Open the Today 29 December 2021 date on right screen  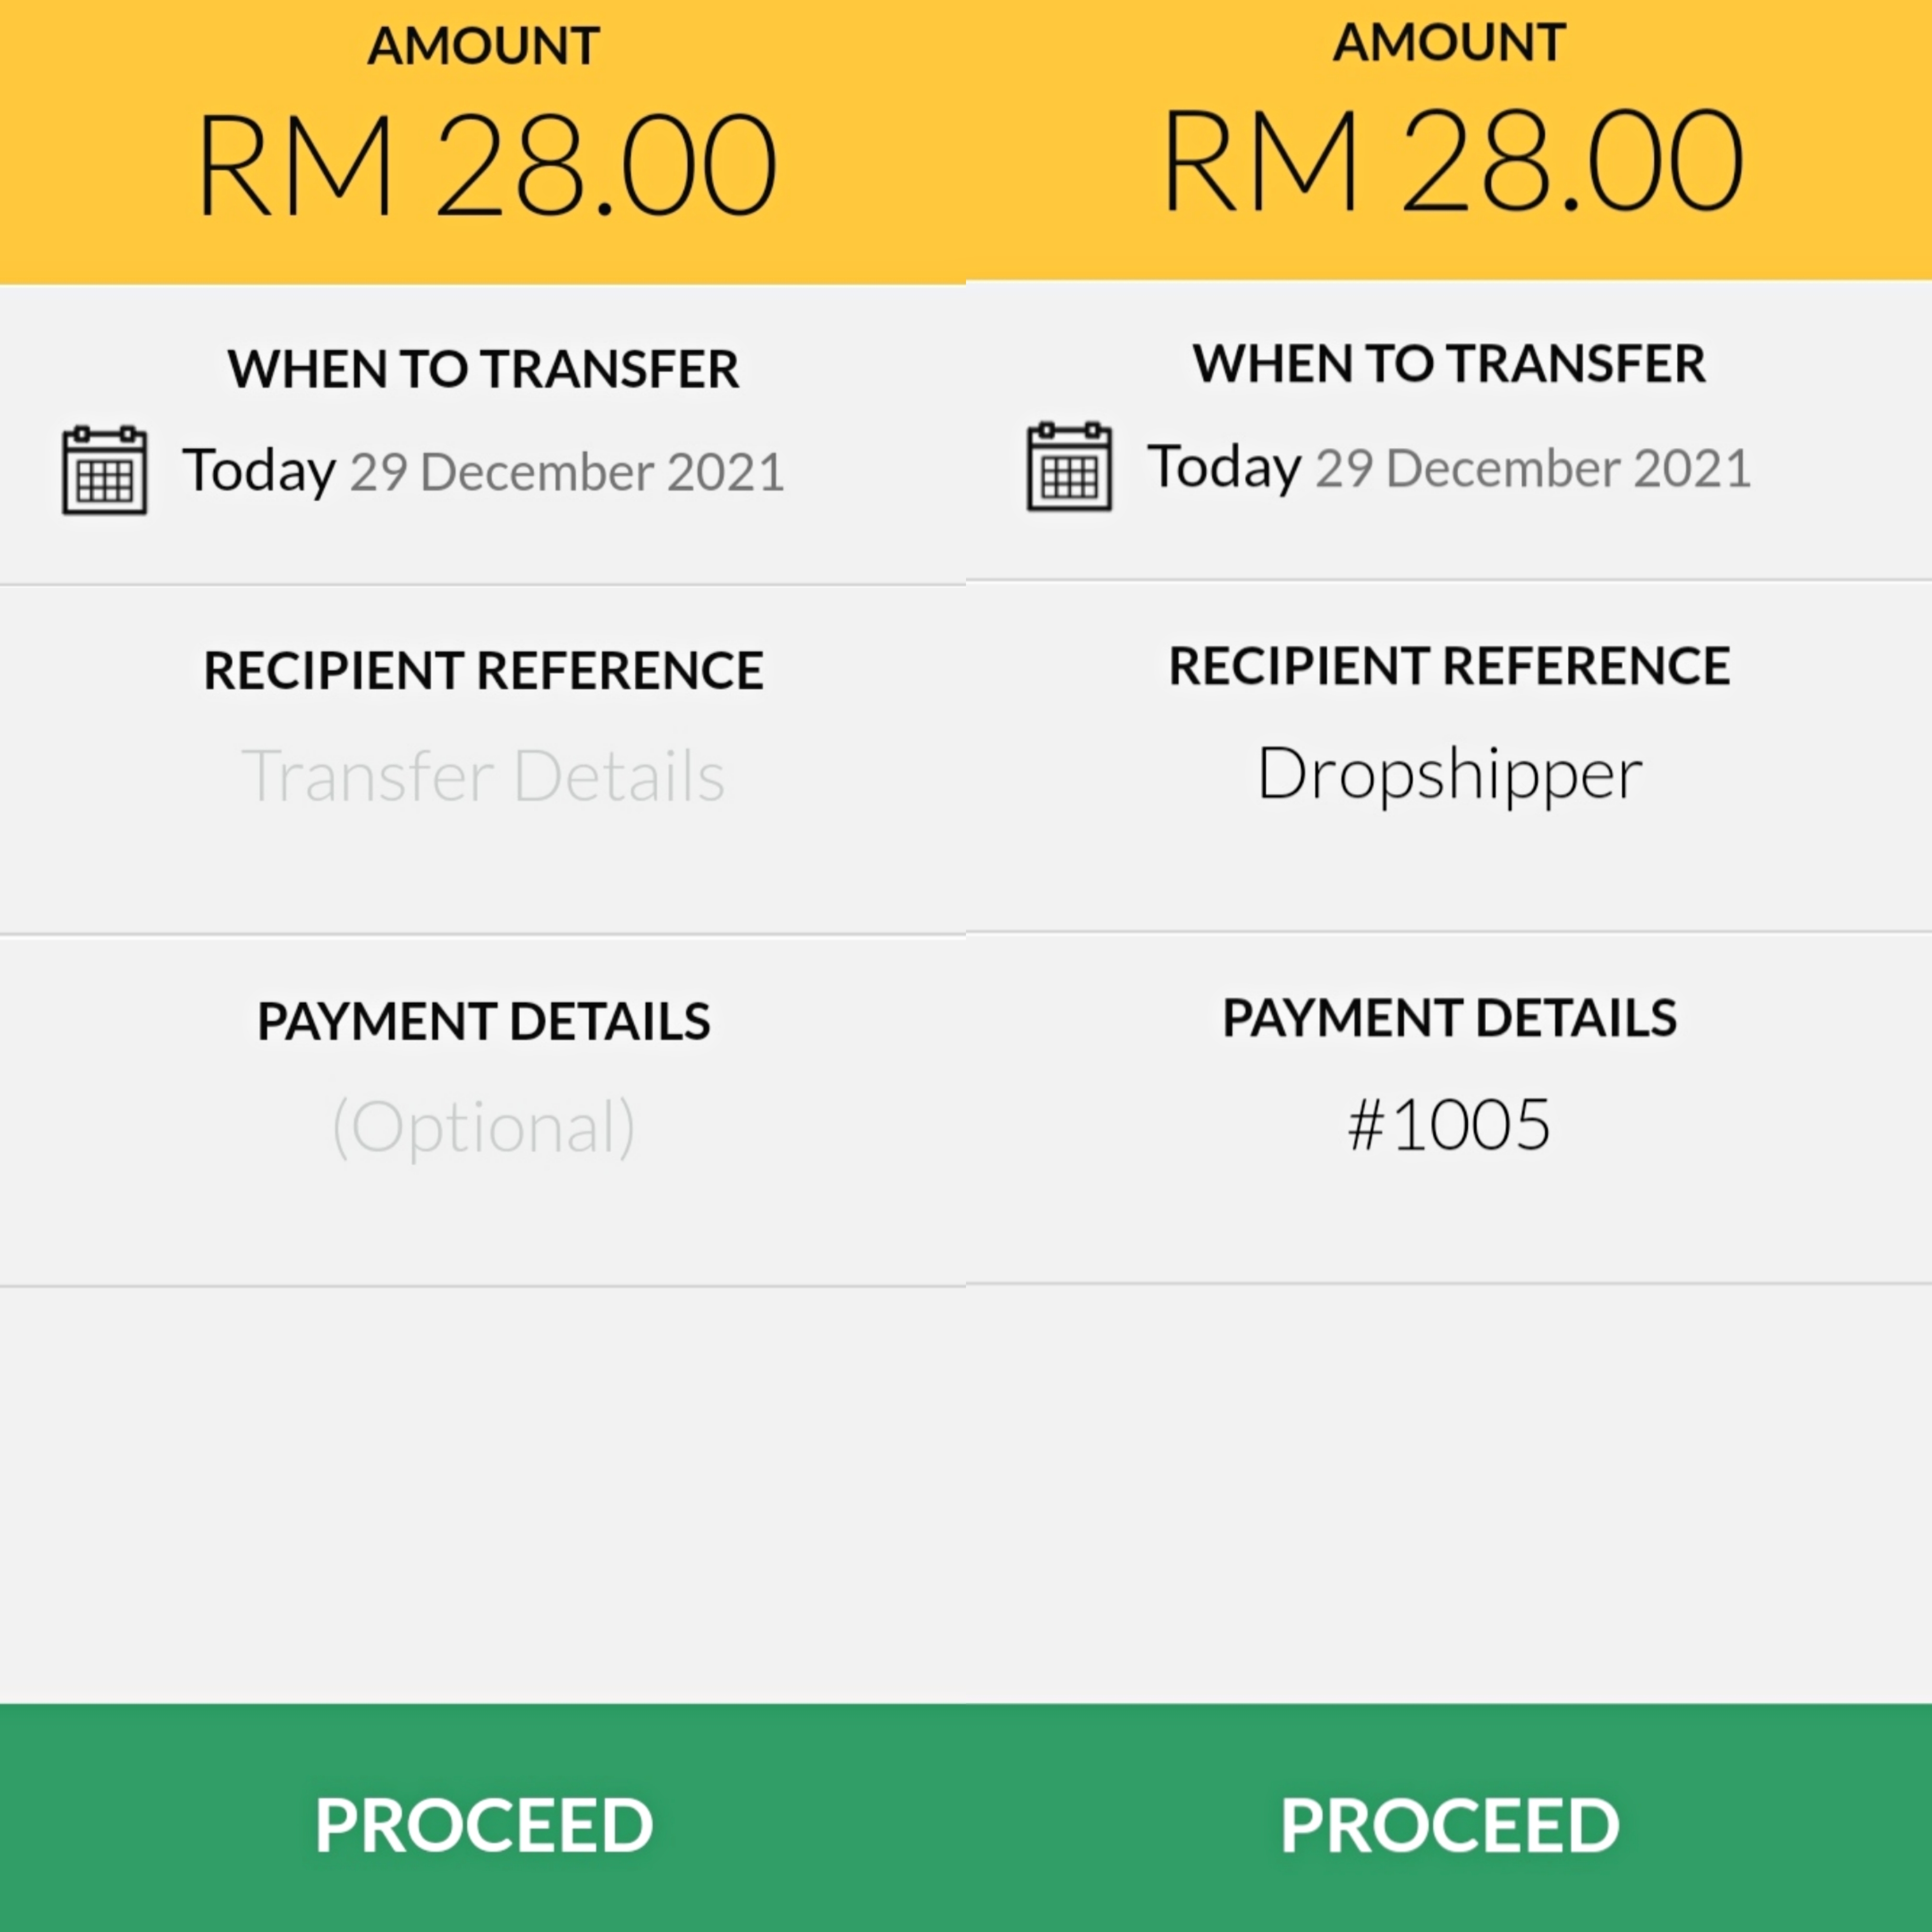pyautogui.click(x=1449, y=467)
